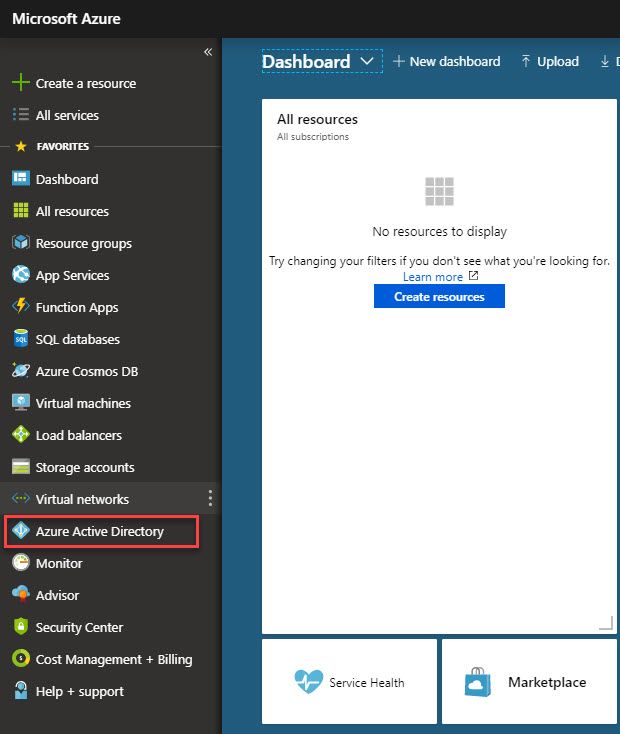620x734 pixels.
Task: Click the Dashboard sidebar icon
Action: tap(21, 178)
